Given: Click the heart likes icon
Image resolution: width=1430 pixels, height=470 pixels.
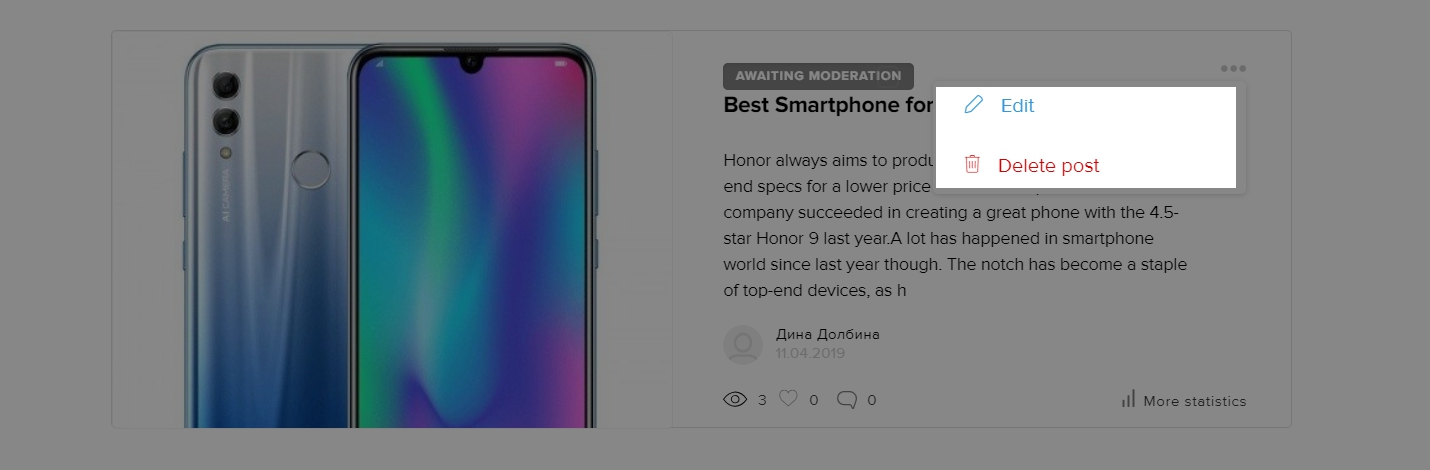Looking at the screenshot, I should point(789,399).
